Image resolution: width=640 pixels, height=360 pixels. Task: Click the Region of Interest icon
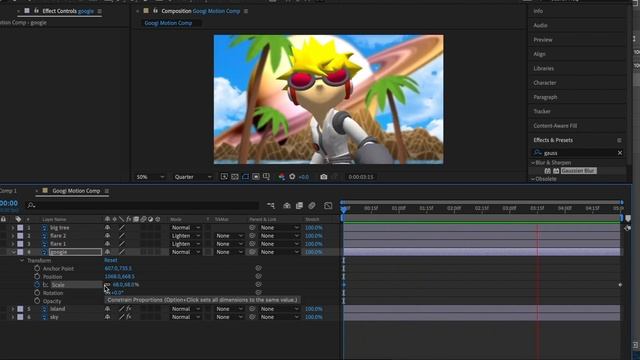click(256, 177)
